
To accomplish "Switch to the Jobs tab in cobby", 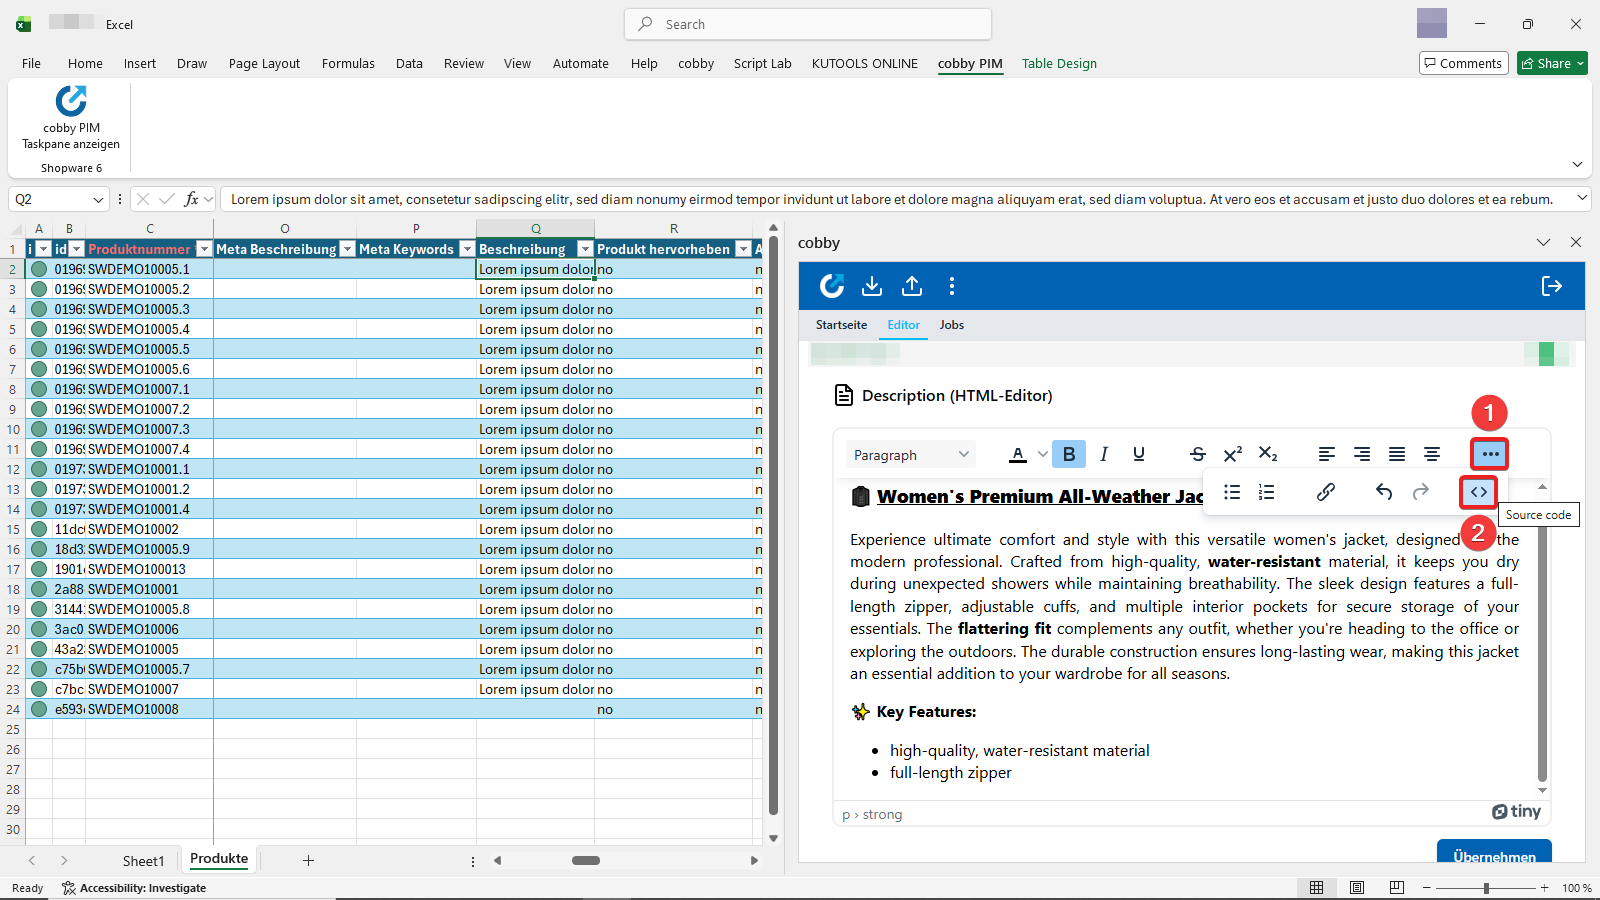I will point(951,324).
